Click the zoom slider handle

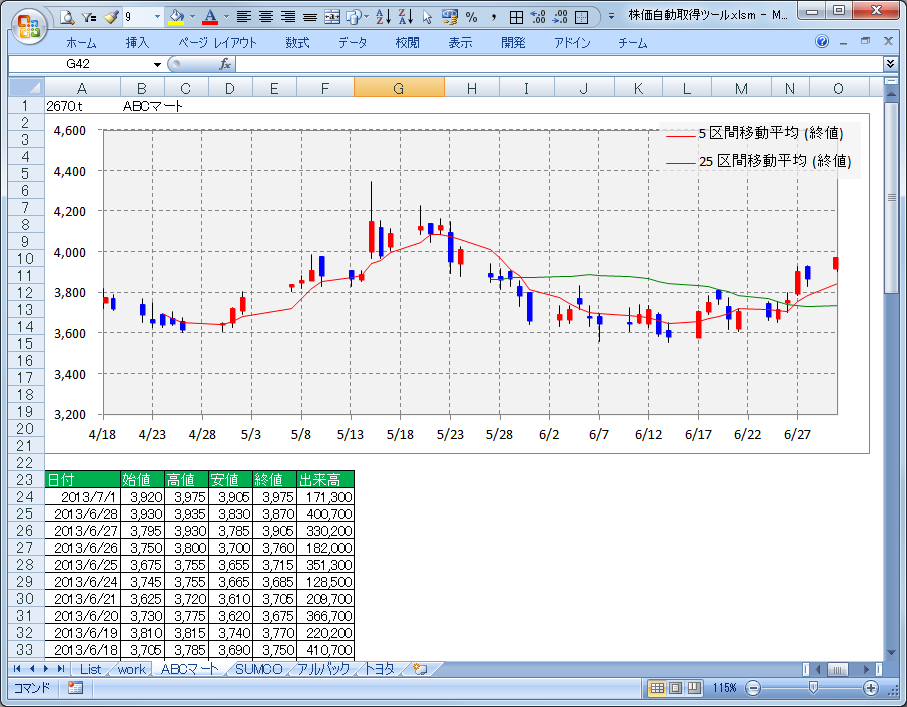pos(813,687)
